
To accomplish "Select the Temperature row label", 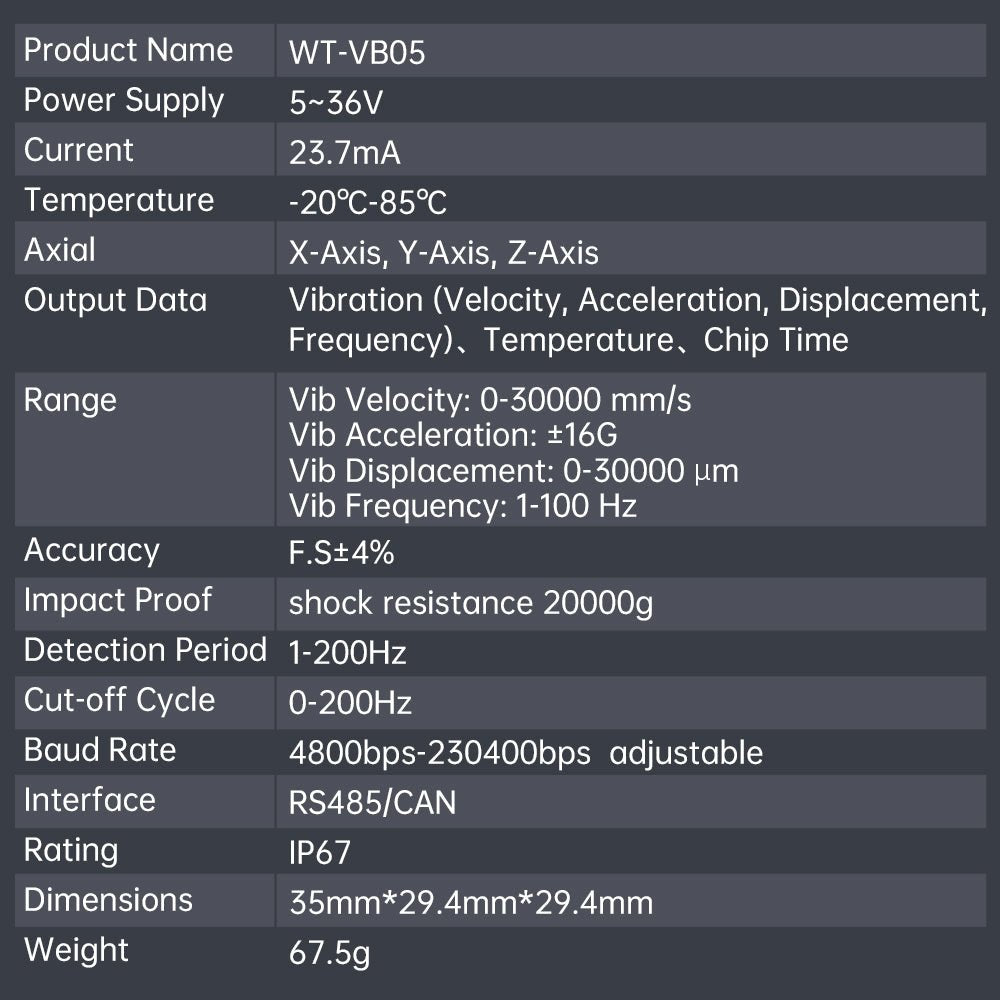I will tap(119, 200).
